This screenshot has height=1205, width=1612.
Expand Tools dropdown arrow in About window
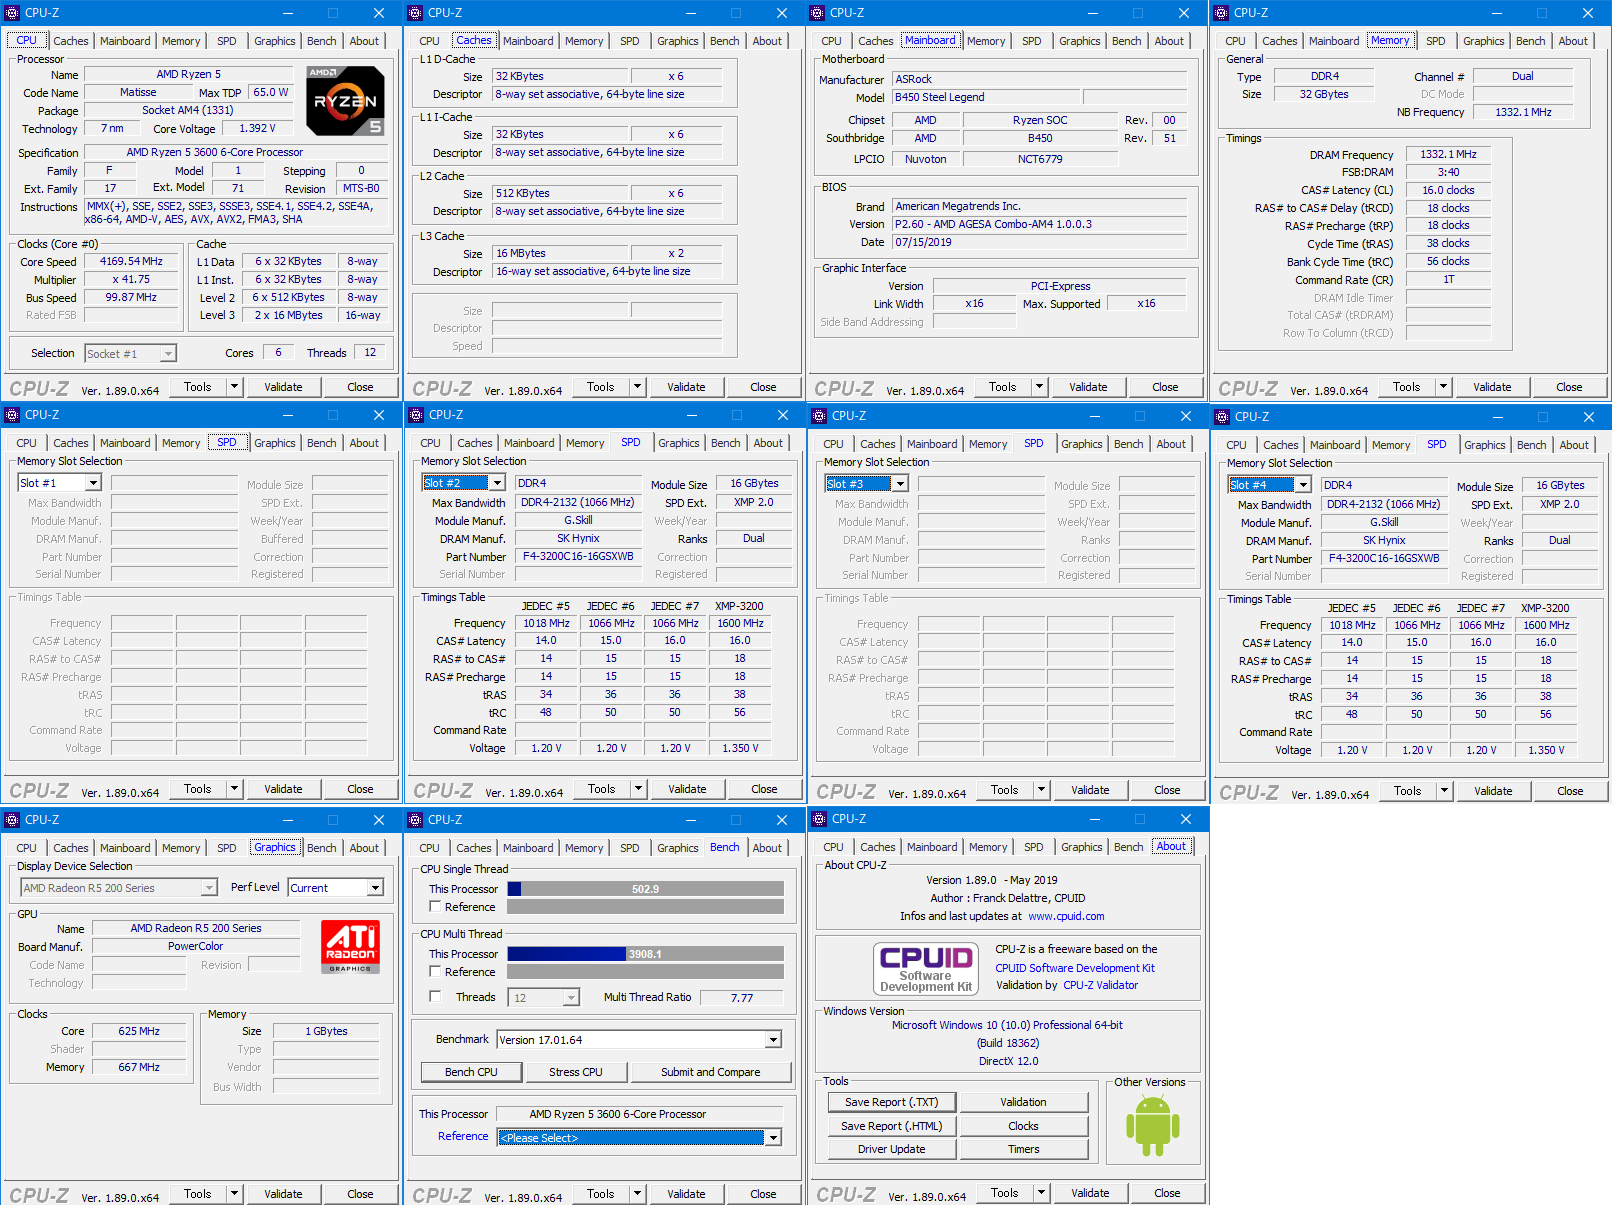point(1040,1193)
